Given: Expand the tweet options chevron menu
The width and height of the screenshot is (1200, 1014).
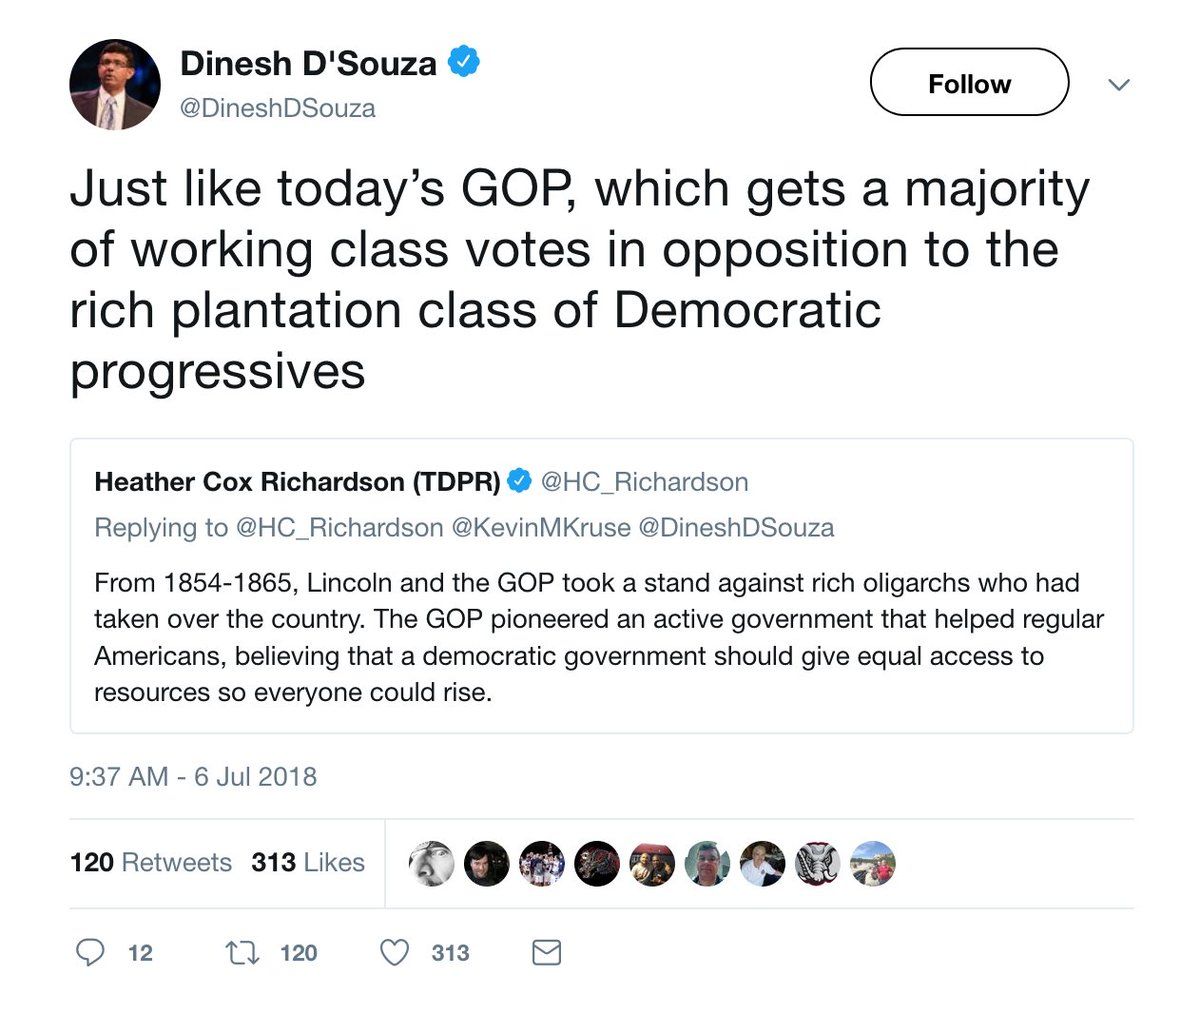Looking at the screenshot, I should coord(1120,85).
